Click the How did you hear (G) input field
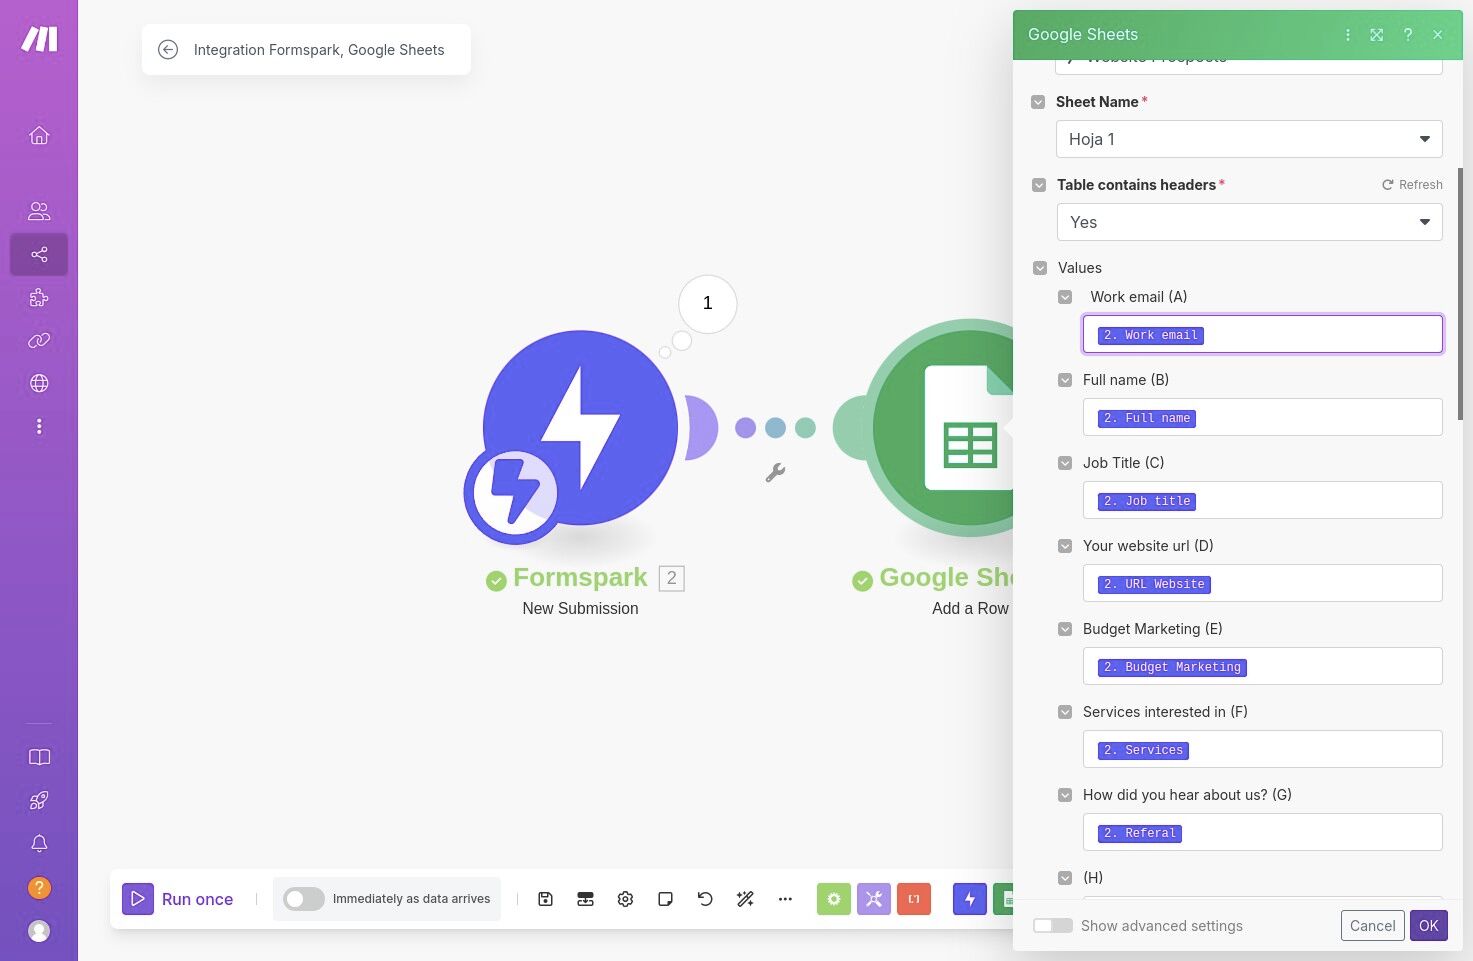 (1263, 832)
